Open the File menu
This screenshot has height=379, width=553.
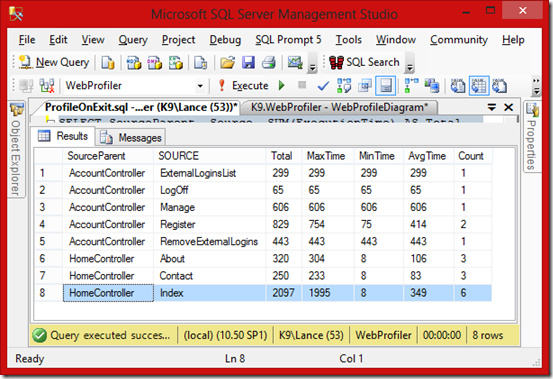click(27, 39)
